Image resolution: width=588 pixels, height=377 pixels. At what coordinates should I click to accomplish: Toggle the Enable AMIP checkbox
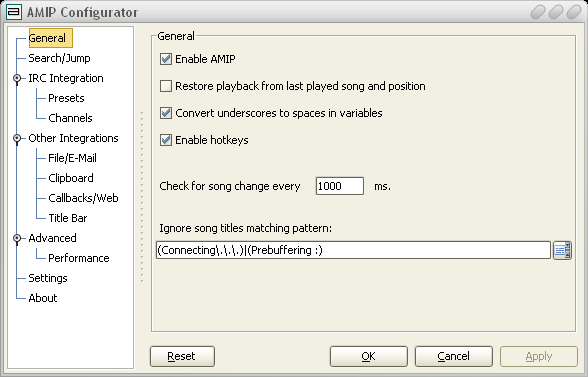pyautogui.click(x=166, y=59)
